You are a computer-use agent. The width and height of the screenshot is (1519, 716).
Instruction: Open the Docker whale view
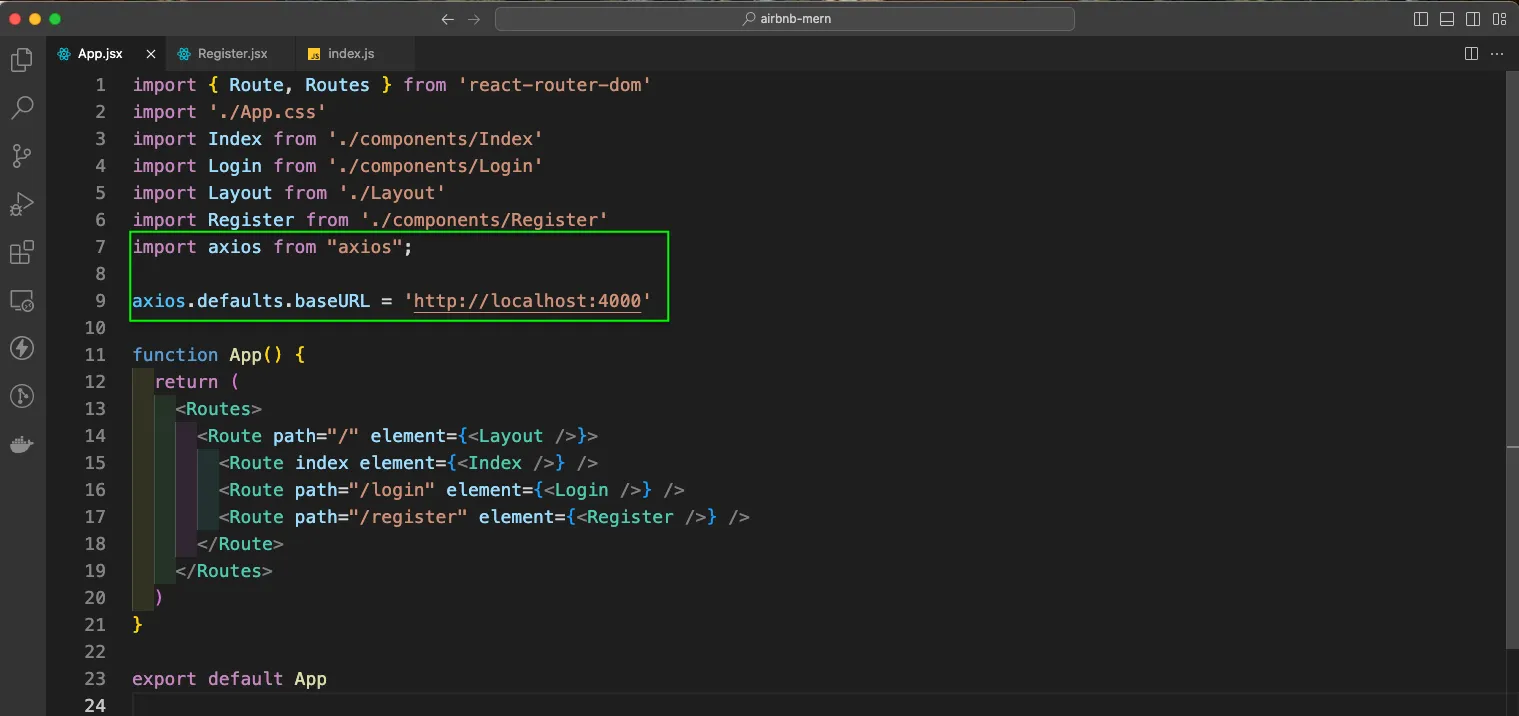coord(22,444)
